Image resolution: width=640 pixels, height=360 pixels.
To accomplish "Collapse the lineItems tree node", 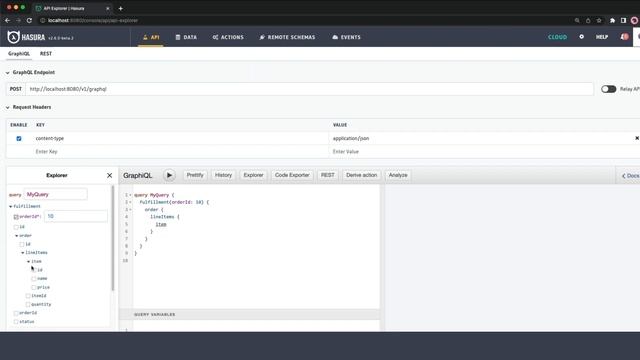I will pos(23,253).
